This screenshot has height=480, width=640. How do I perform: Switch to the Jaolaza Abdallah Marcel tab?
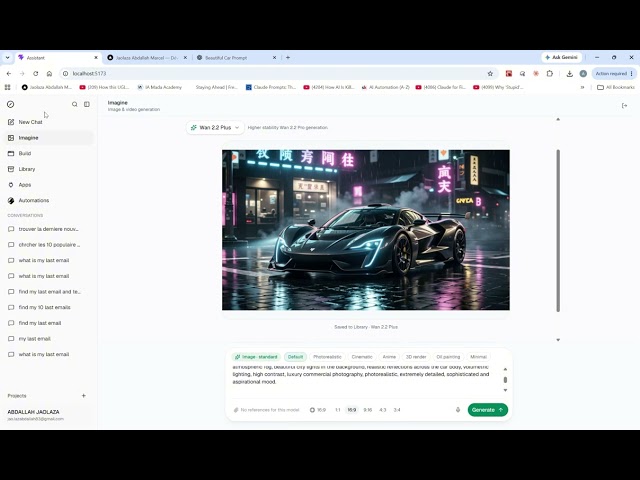coord(146,58)
